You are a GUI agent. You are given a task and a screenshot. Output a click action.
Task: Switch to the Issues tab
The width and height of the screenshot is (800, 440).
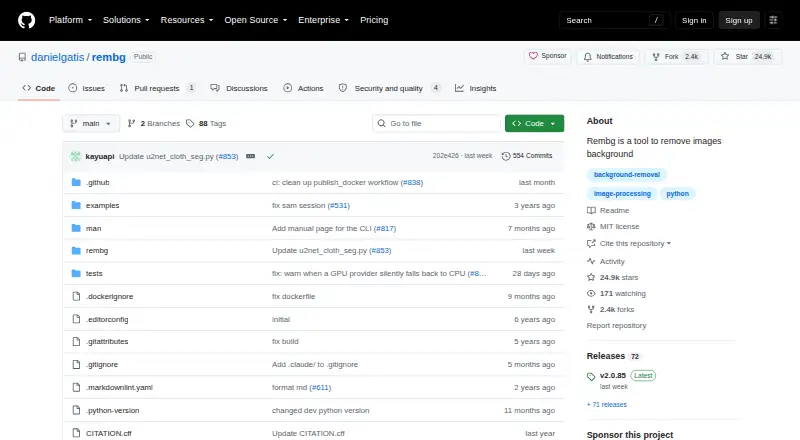(87, 88)
